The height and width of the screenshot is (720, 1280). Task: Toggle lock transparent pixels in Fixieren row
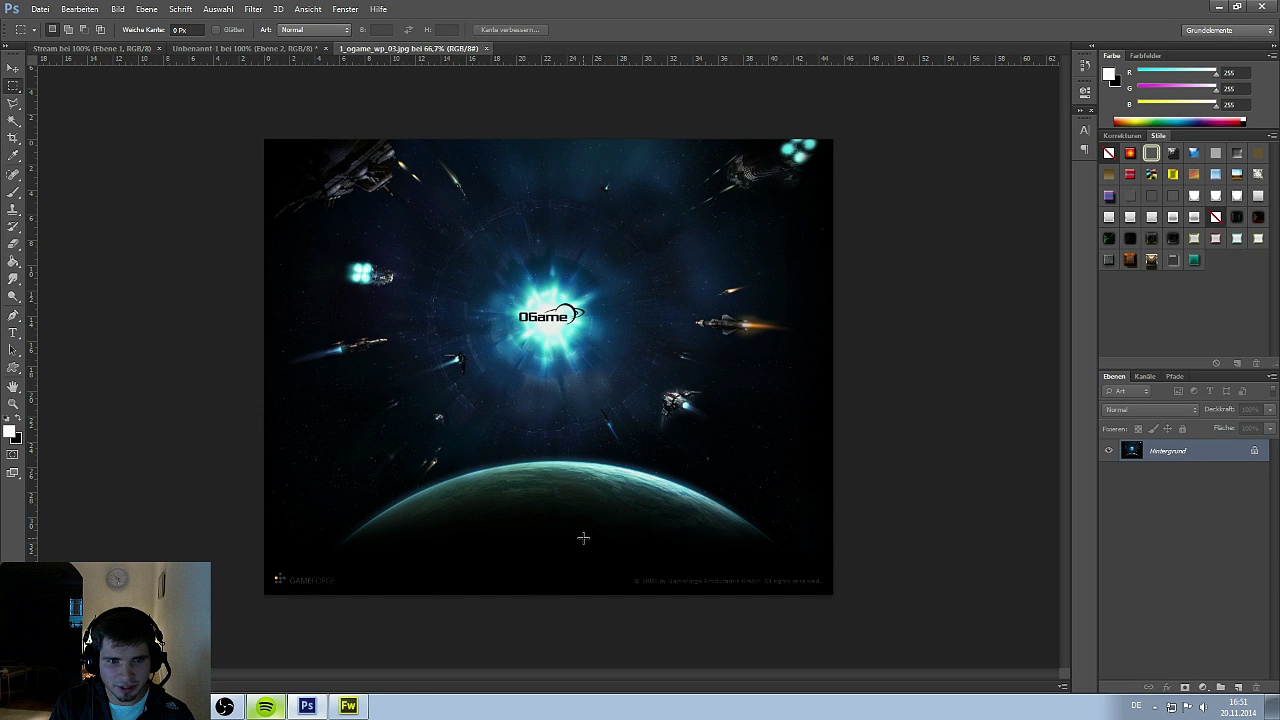(x=1138, y=429)
